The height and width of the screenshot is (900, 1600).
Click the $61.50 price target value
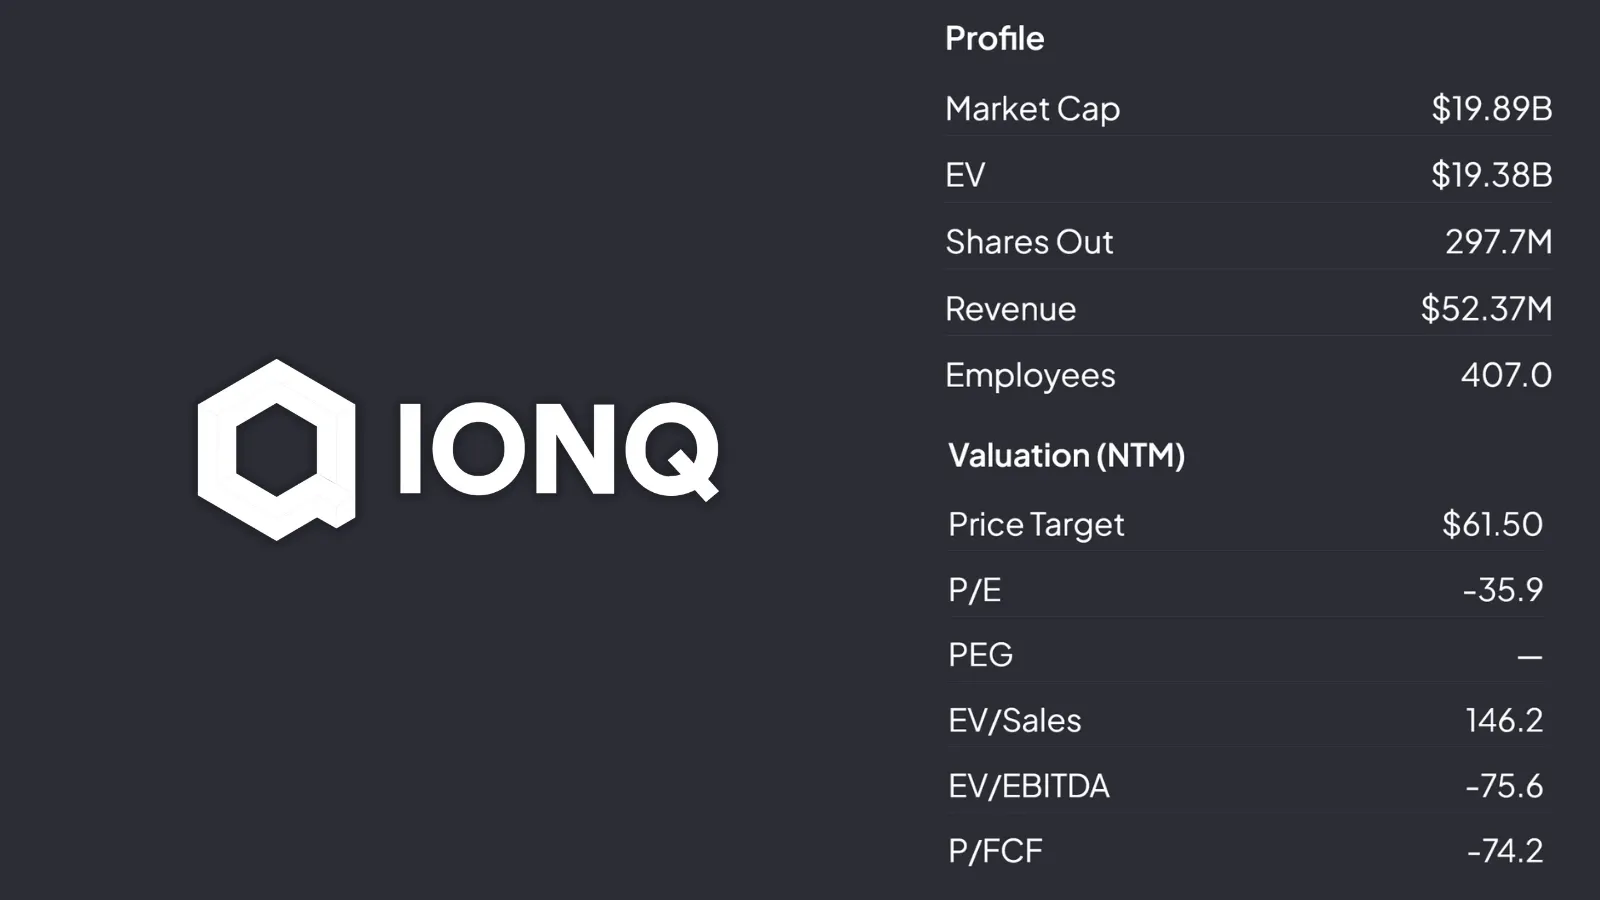pyautogui.click(x=1492, y=524)
